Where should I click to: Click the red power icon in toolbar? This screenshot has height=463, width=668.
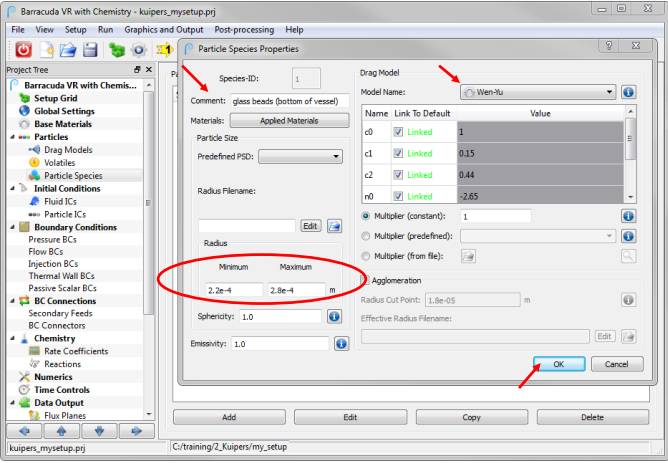click(x=22, y=48)
